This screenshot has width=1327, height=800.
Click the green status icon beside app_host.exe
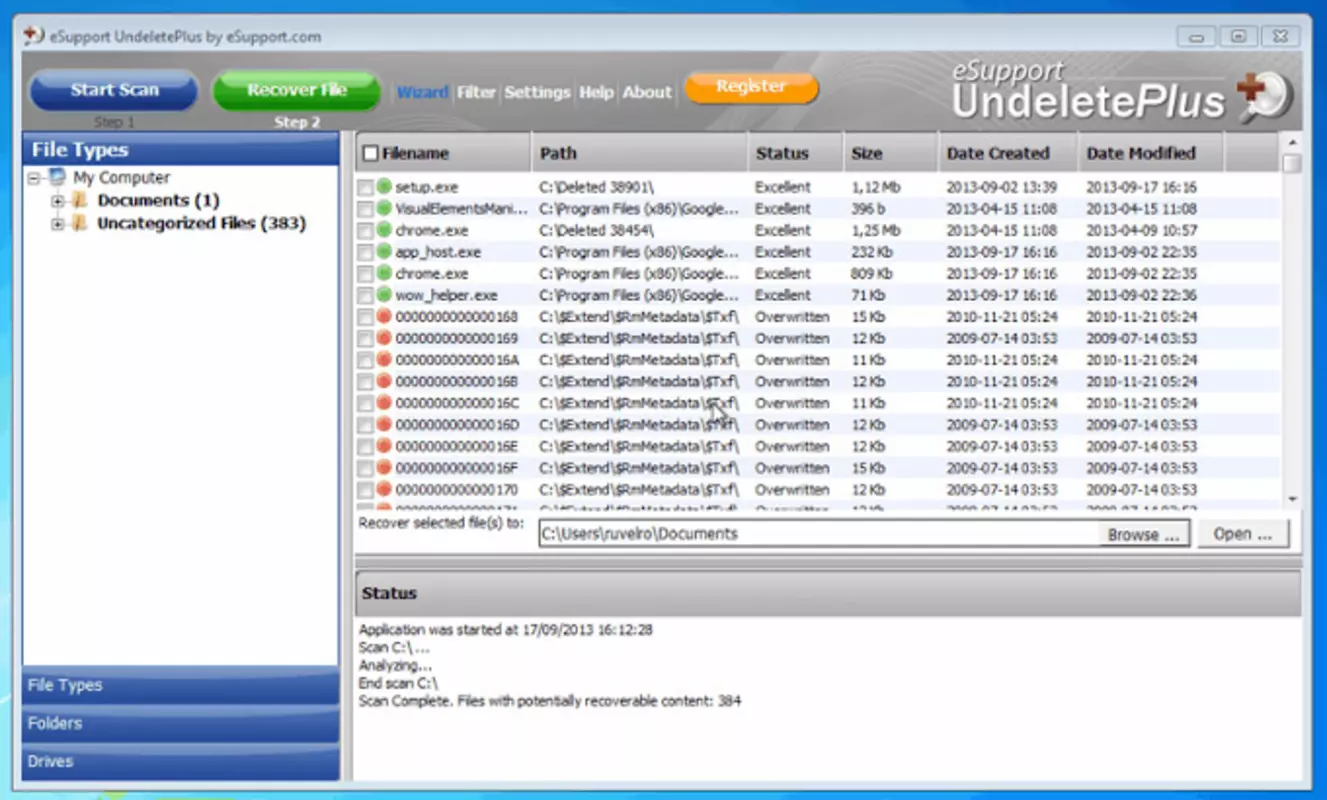[384, 252]
